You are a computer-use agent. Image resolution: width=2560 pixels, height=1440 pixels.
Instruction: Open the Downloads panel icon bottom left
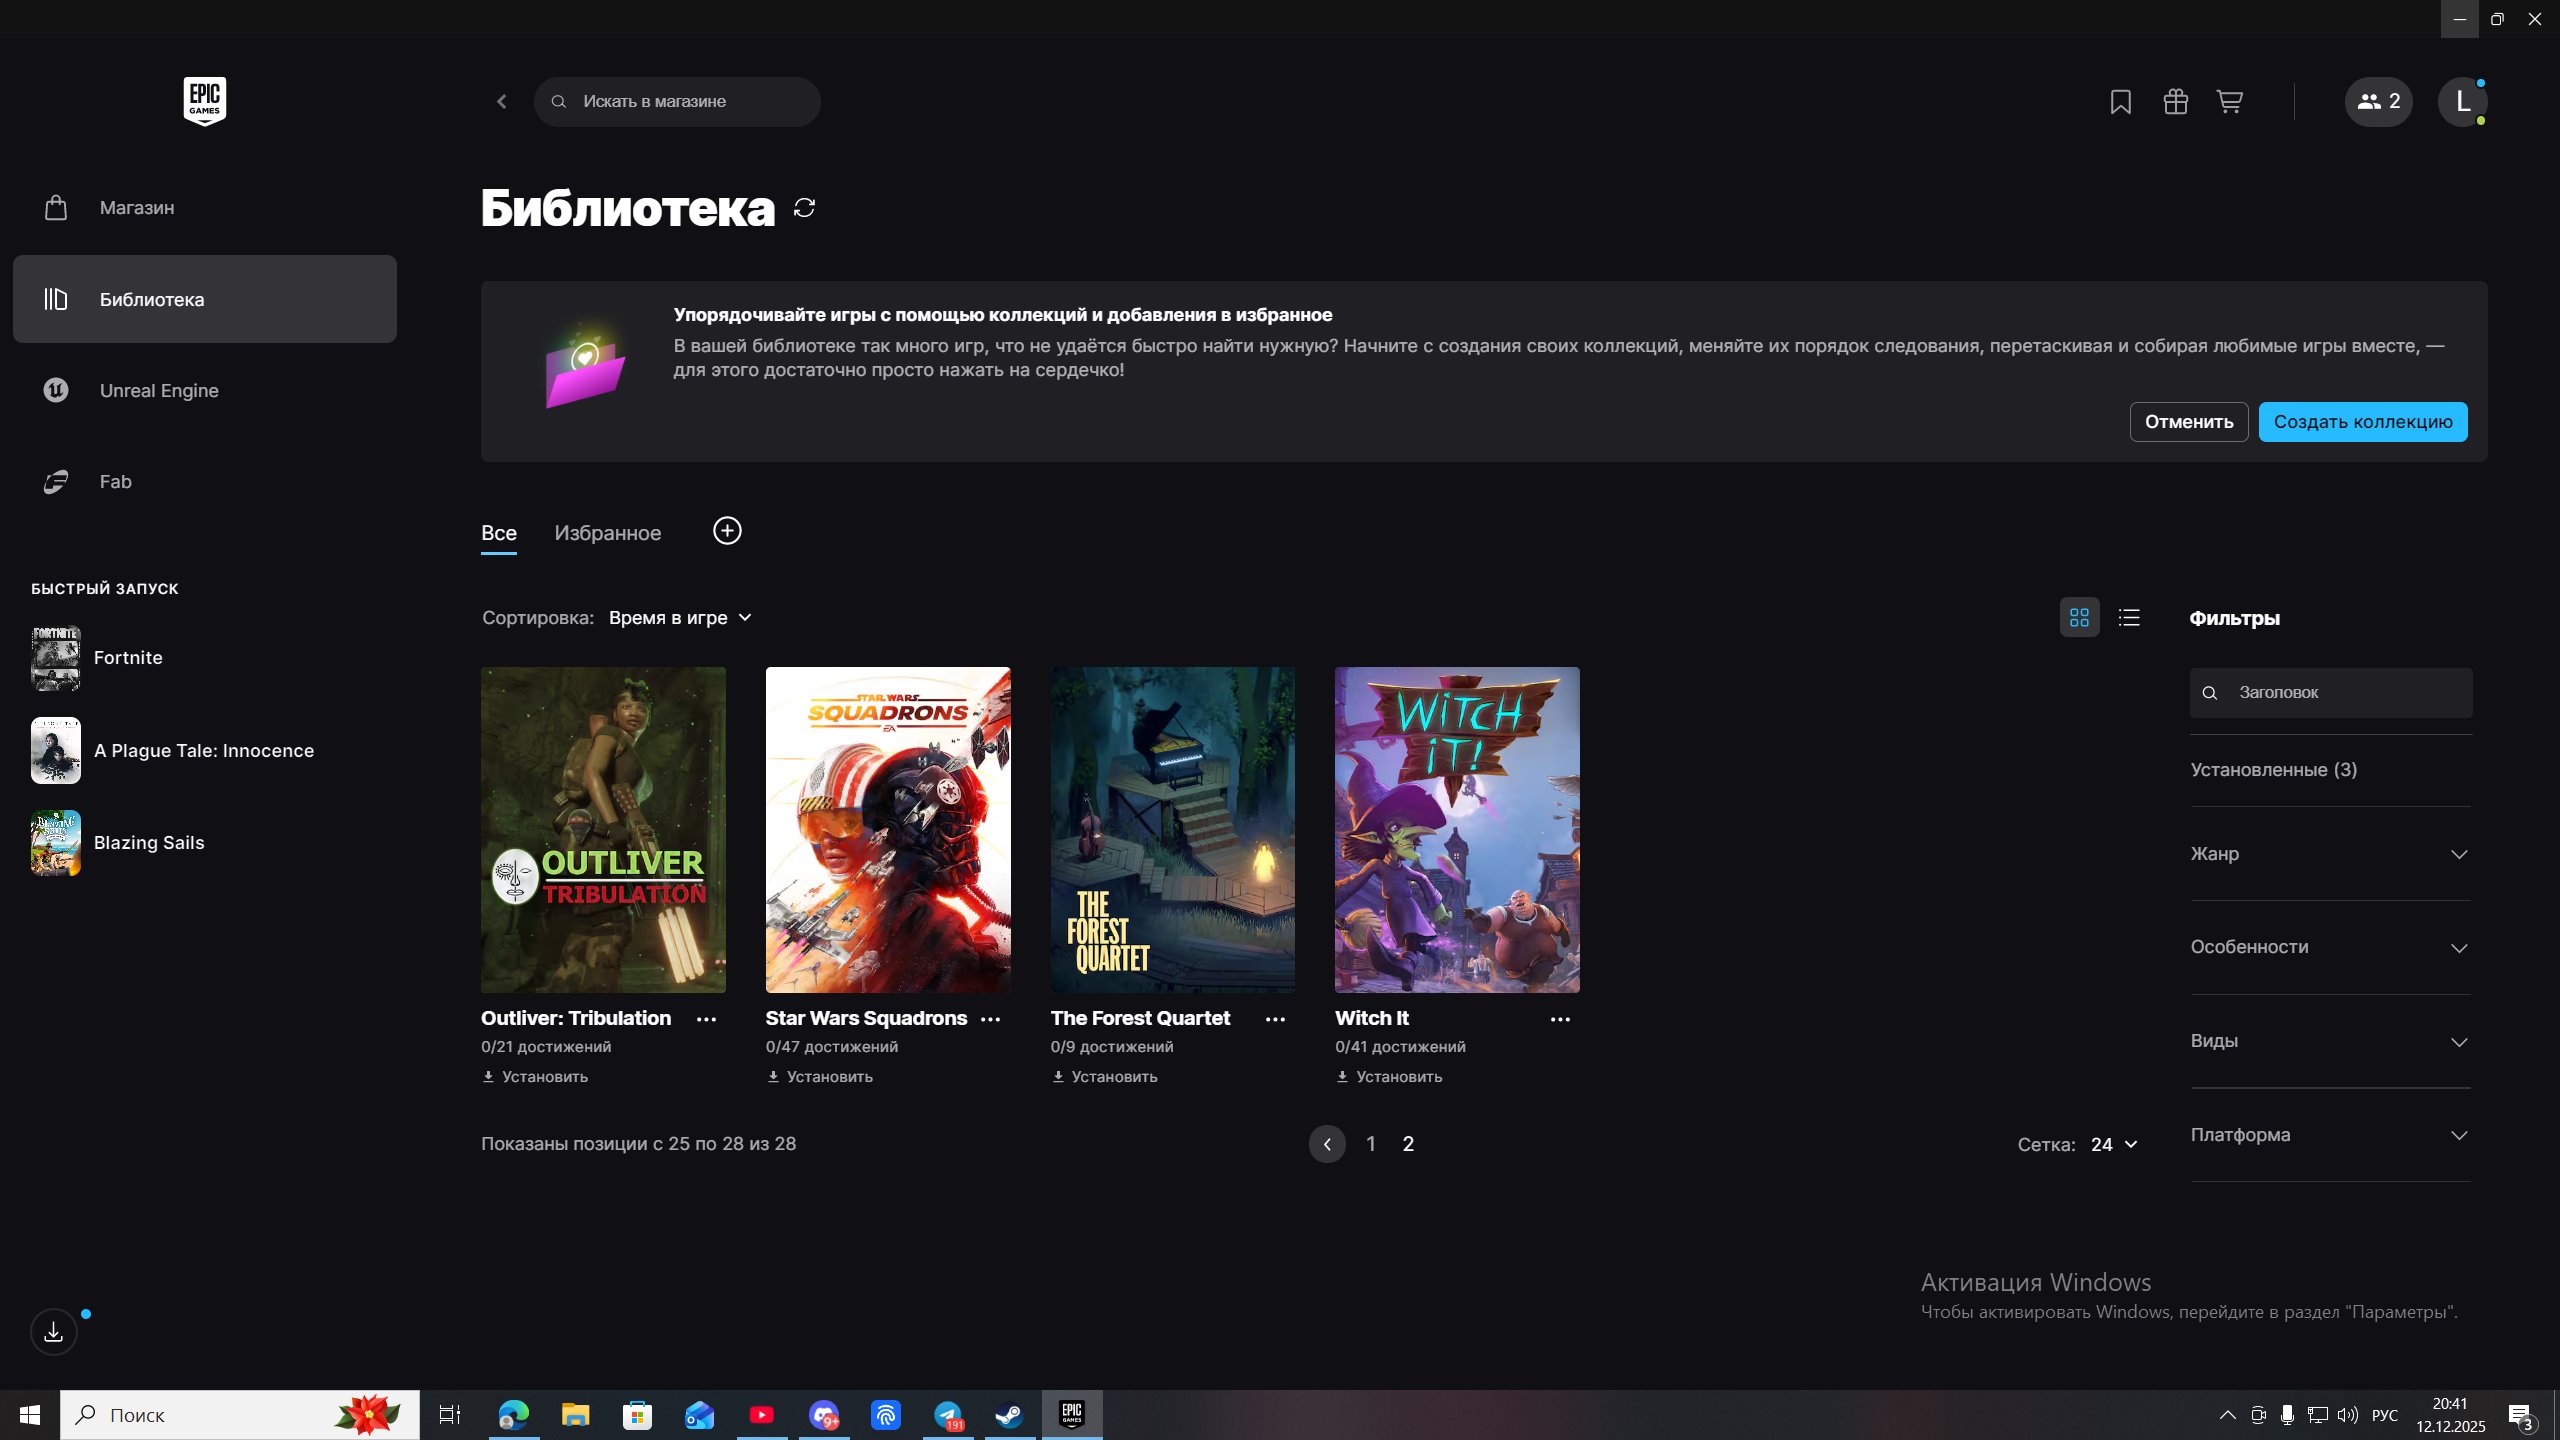pos(53,1331)
